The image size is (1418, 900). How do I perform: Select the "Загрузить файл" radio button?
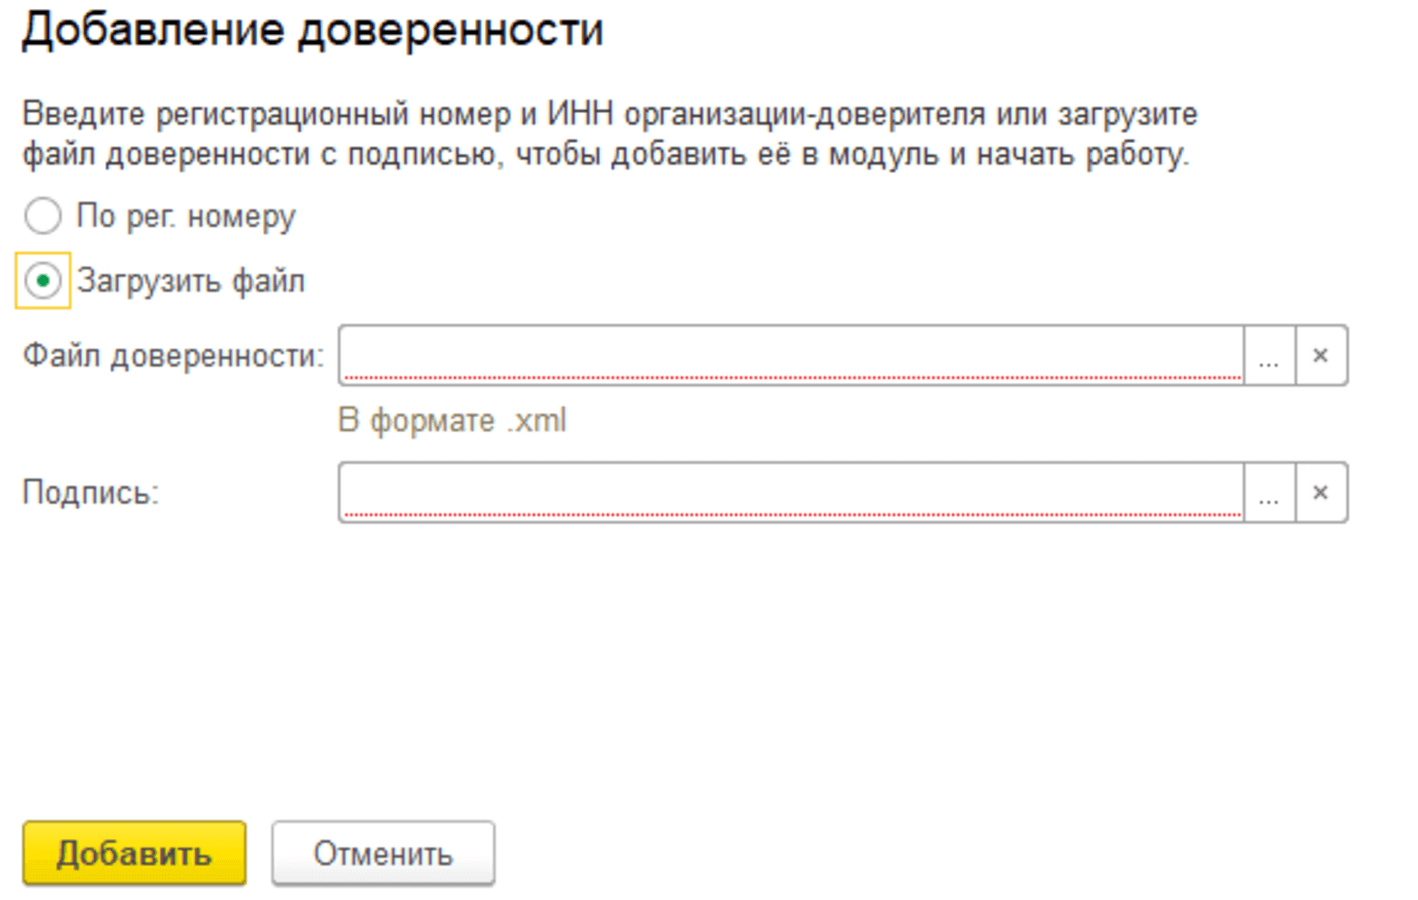pyautogui.click(x=43, y=281)
